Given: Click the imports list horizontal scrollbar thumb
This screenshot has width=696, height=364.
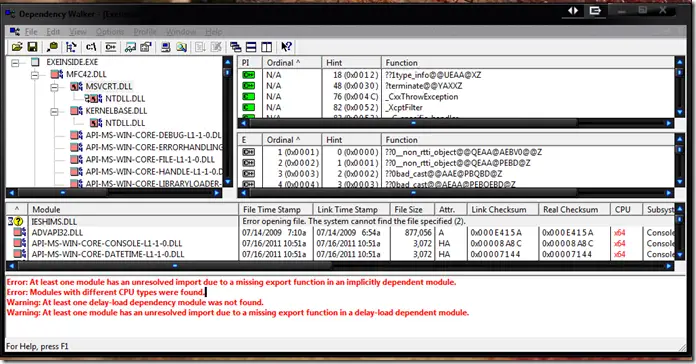Looking at the screenshot, I should pos(413,123).
